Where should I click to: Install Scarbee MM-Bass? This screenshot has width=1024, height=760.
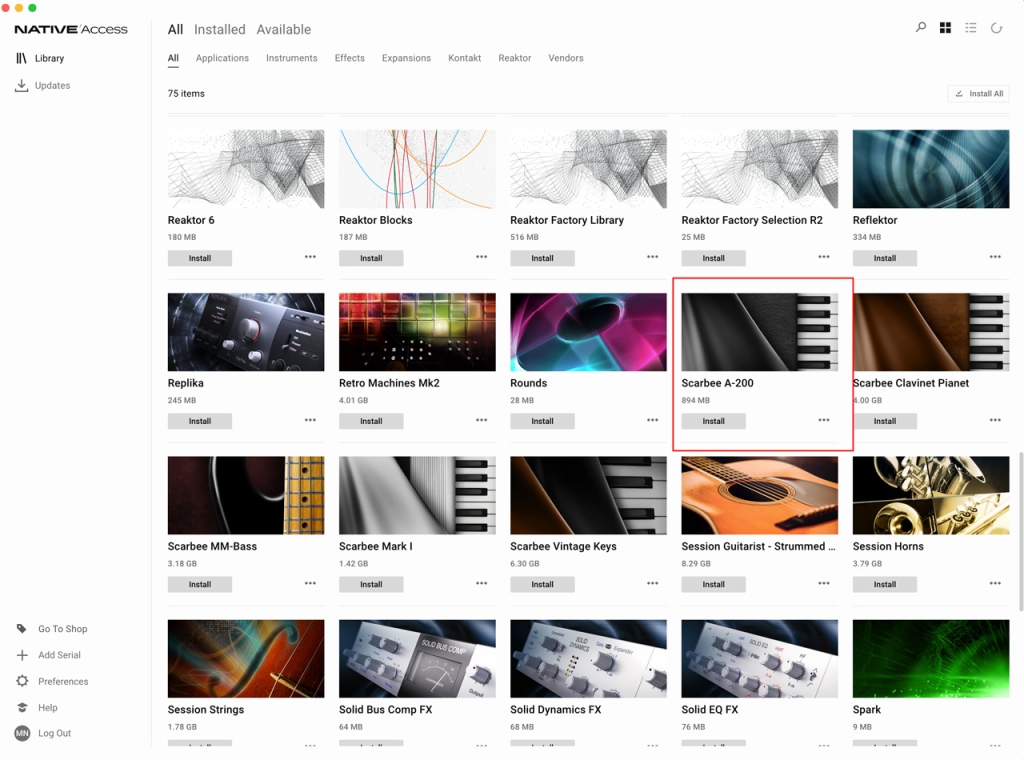coord(200,584)
